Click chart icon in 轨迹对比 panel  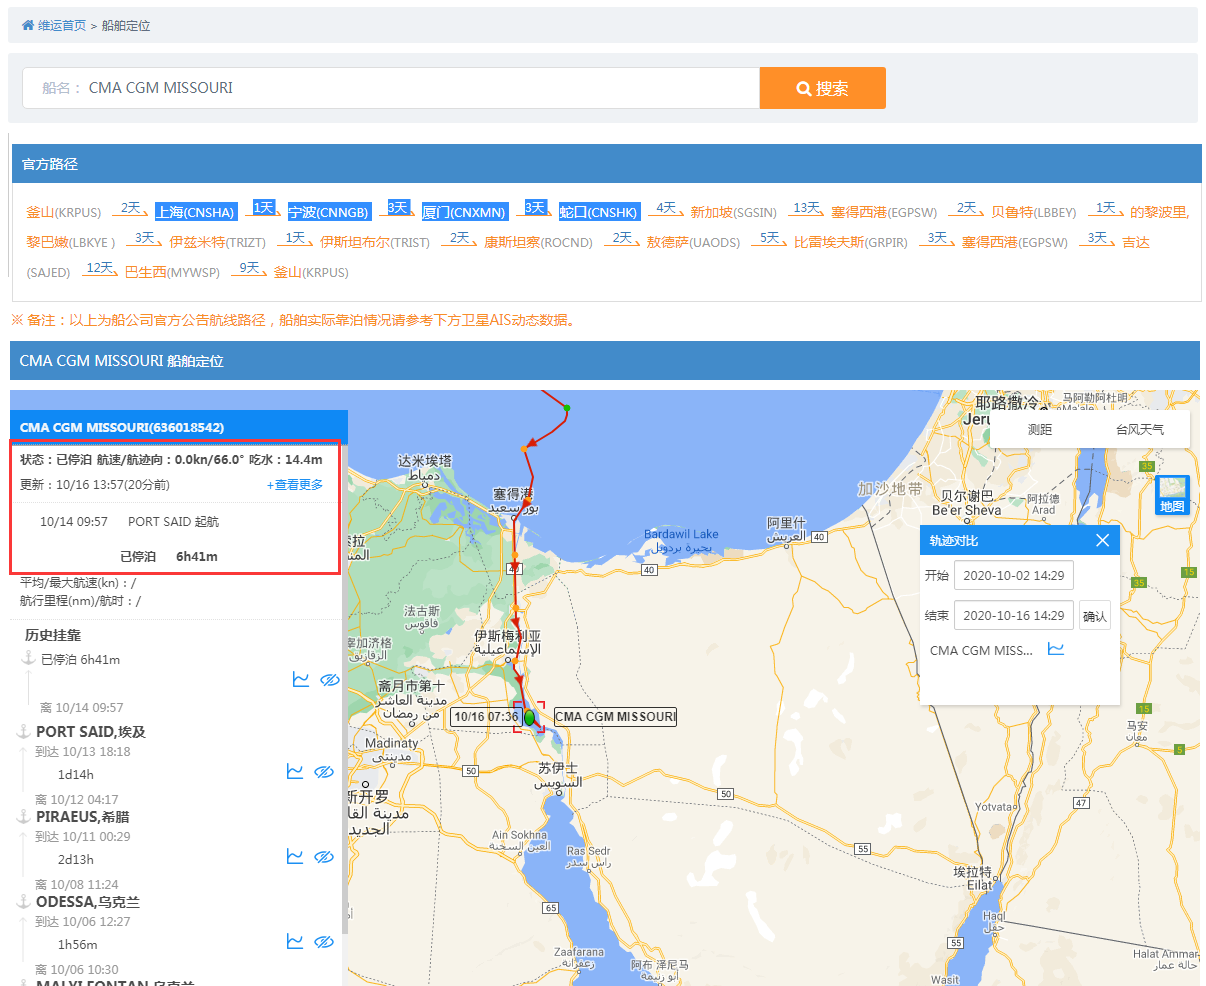(x=1055, y=649)
